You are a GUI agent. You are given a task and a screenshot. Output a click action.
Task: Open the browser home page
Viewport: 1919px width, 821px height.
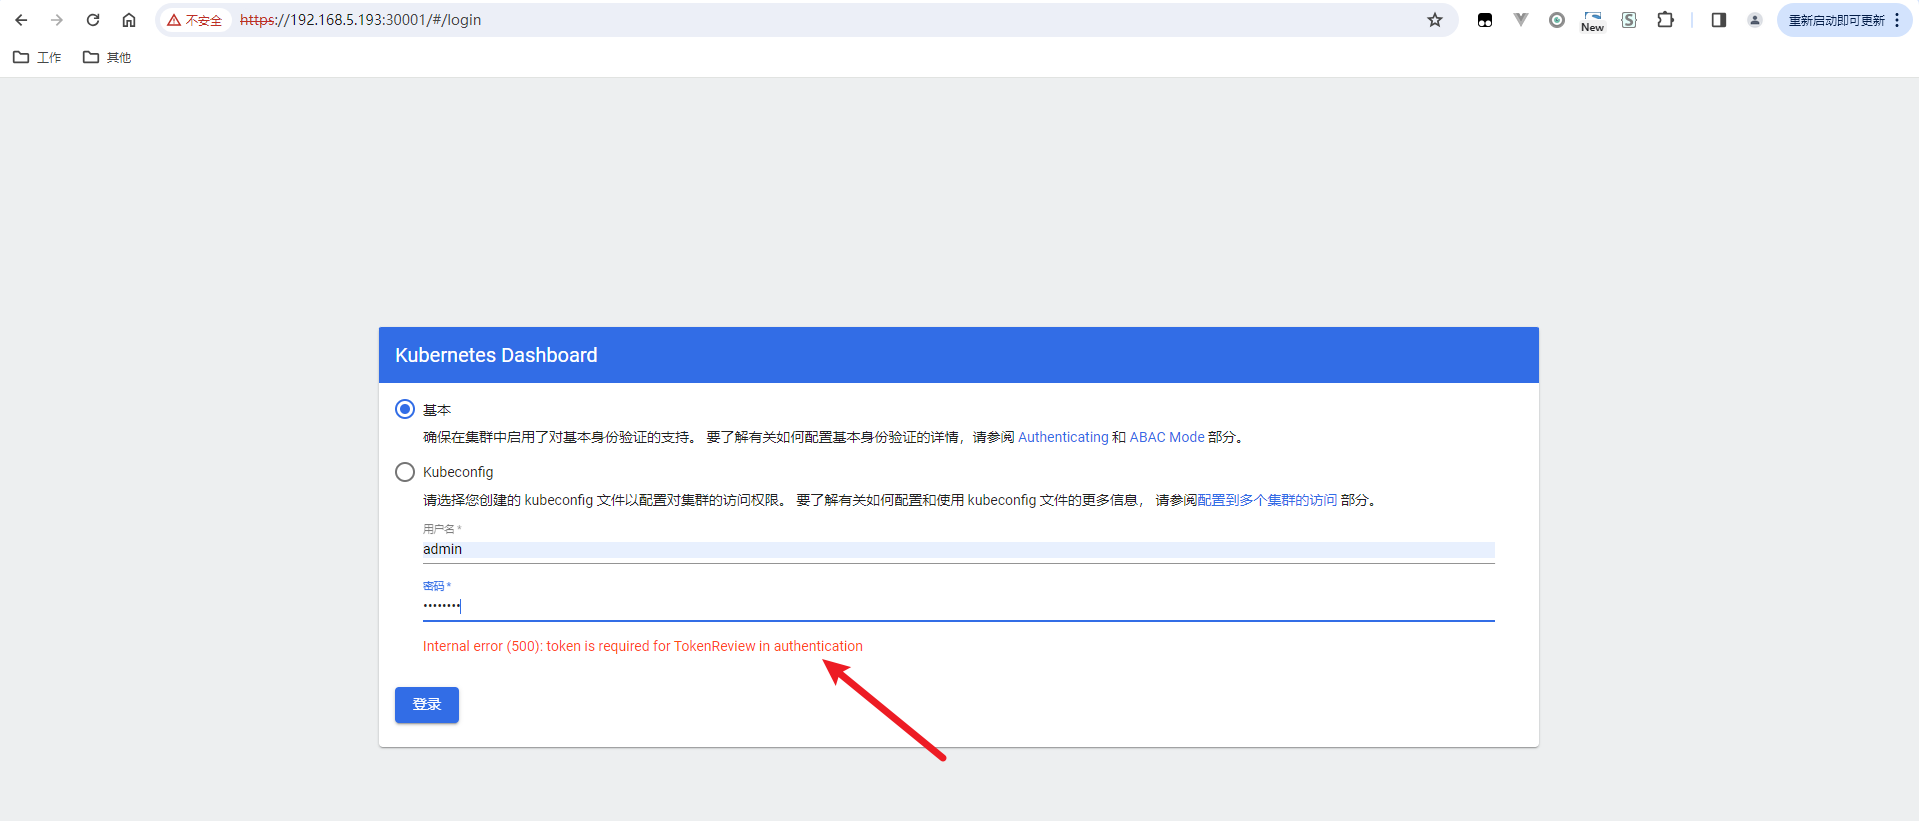coord(129,20)
